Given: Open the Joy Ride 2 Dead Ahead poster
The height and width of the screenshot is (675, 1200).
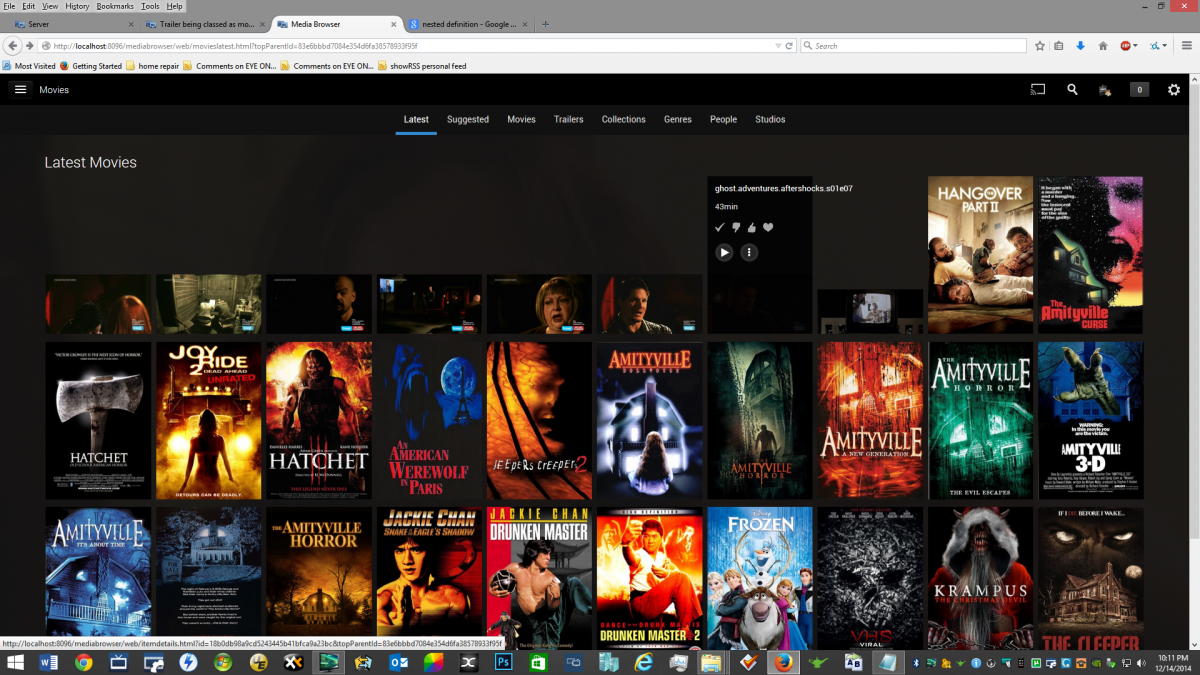Looking at the screenshot, I should [209, 420].
